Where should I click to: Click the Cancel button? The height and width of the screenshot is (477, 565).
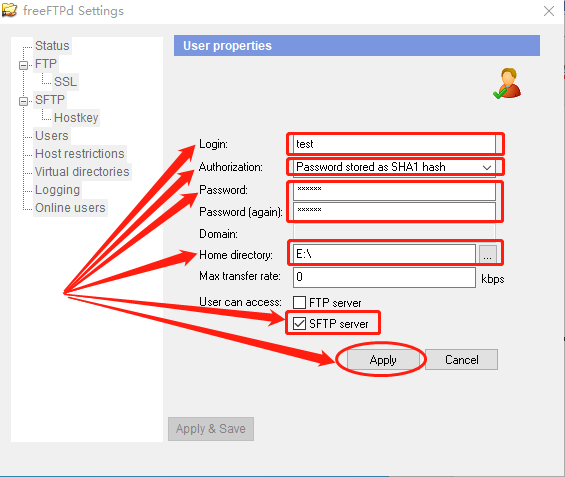pyautogui.click(x=462, y=360)
